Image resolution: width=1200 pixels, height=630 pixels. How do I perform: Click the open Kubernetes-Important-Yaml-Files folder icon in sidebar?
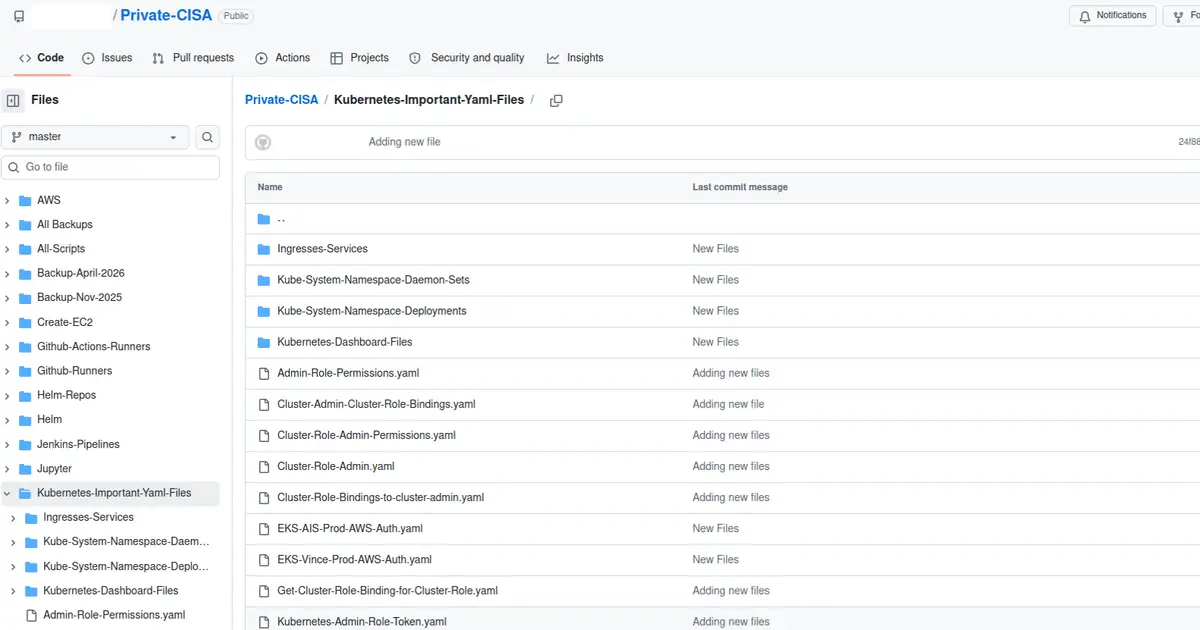pos(25,493)
